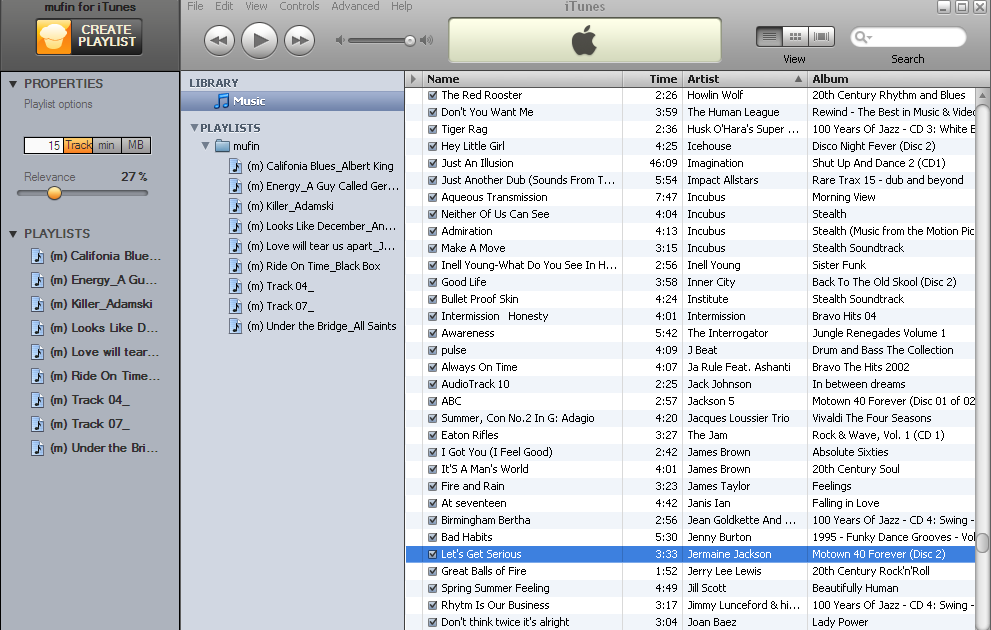Switch to list view
991x630 pixels.
769,37
